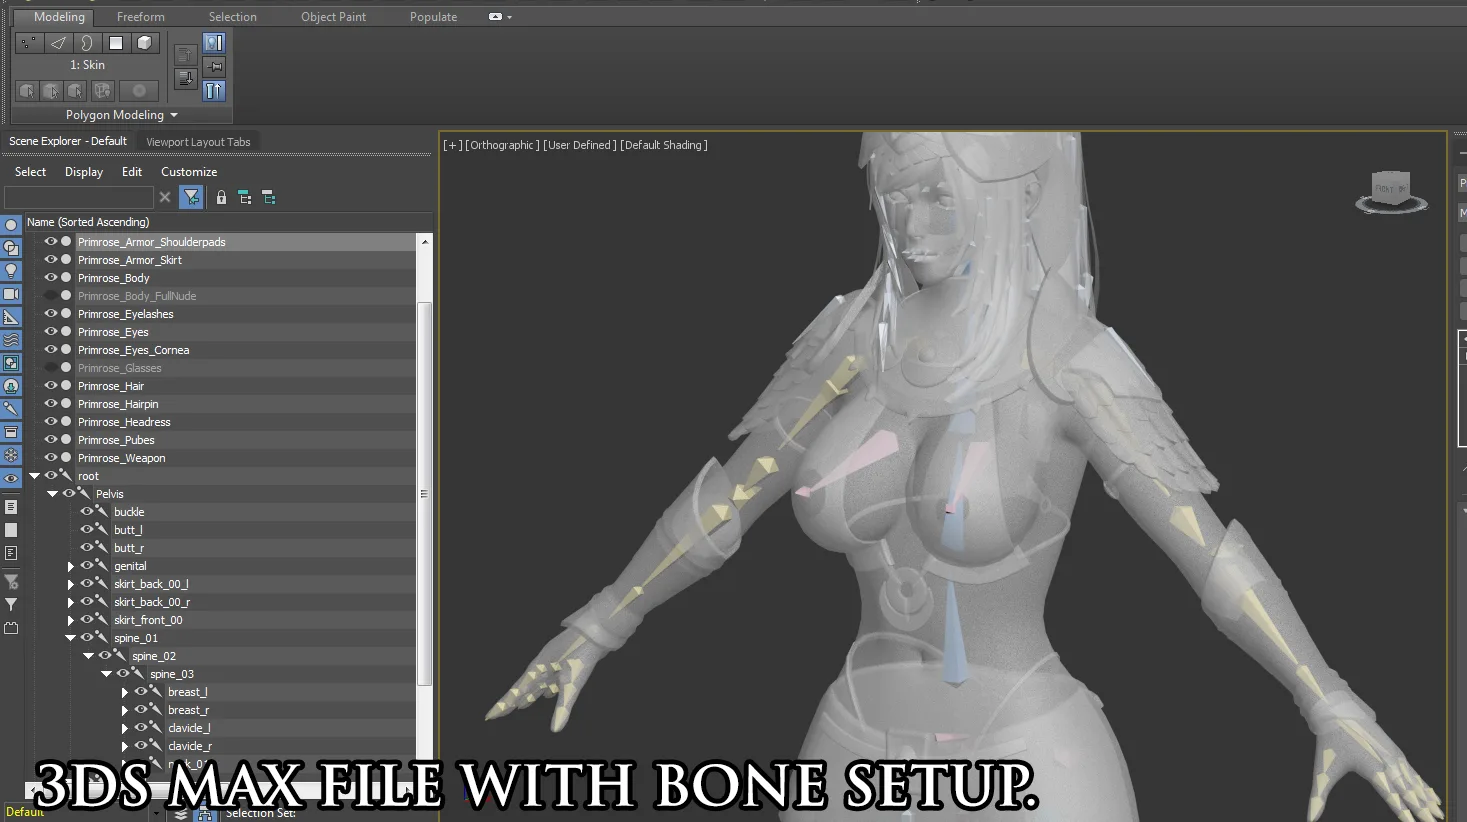
Task: Click the [Orthographic] viewport label
Action: 502,145
